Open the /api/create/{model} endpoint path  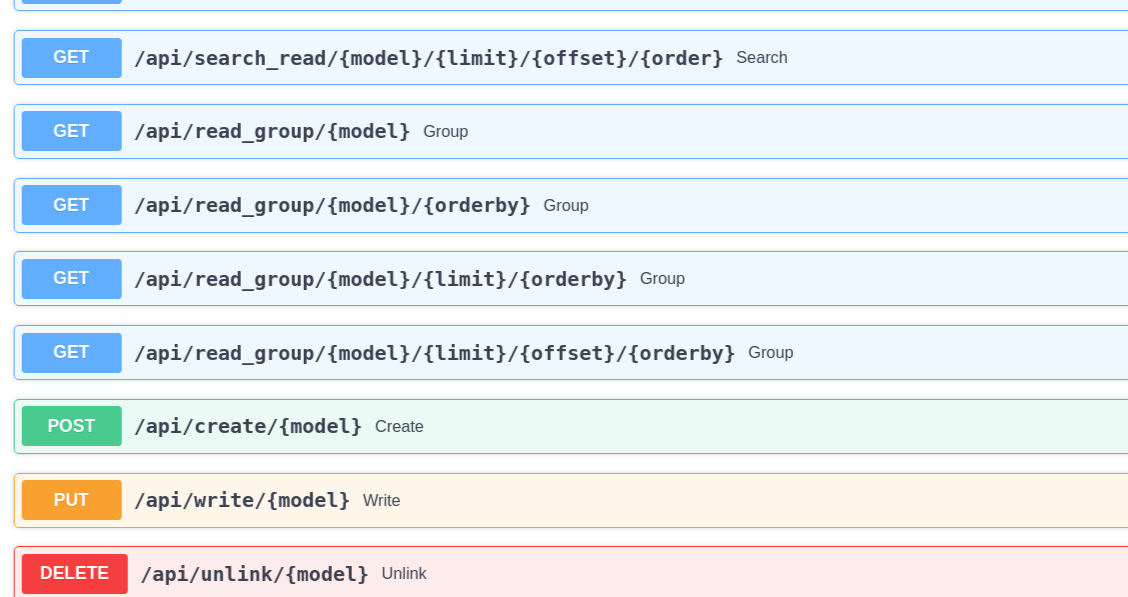pos(248,426)
